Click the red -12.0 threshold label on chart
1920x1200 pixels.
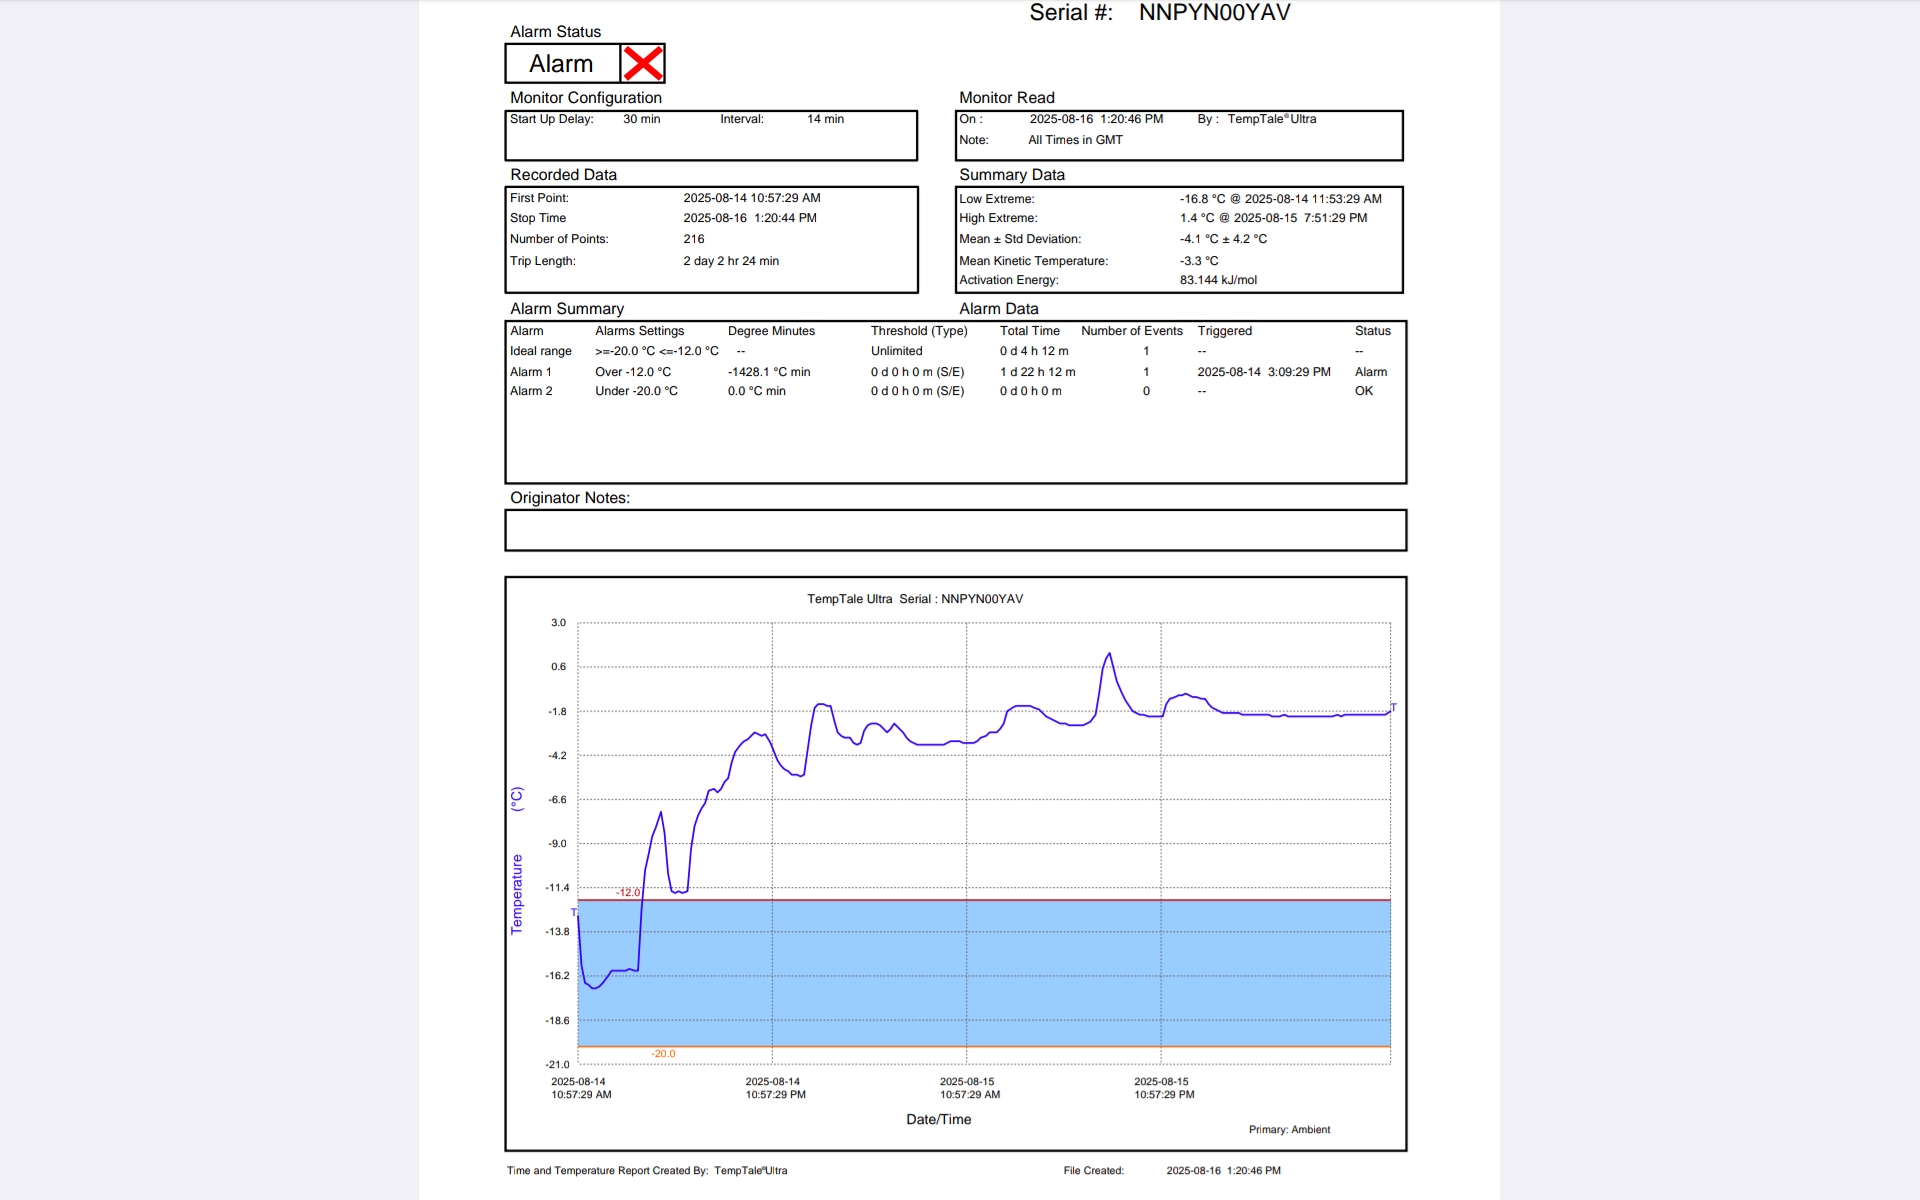(x=628, y=892)
